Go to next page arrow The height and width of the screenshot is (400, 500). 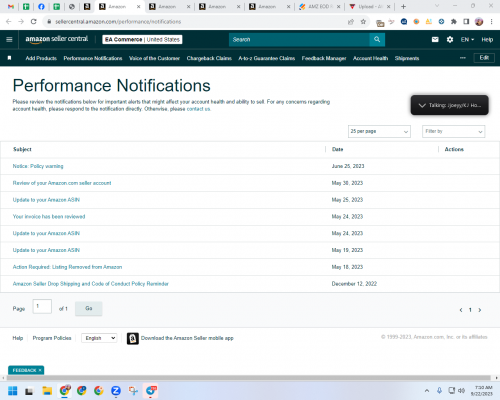coord(480,310)
